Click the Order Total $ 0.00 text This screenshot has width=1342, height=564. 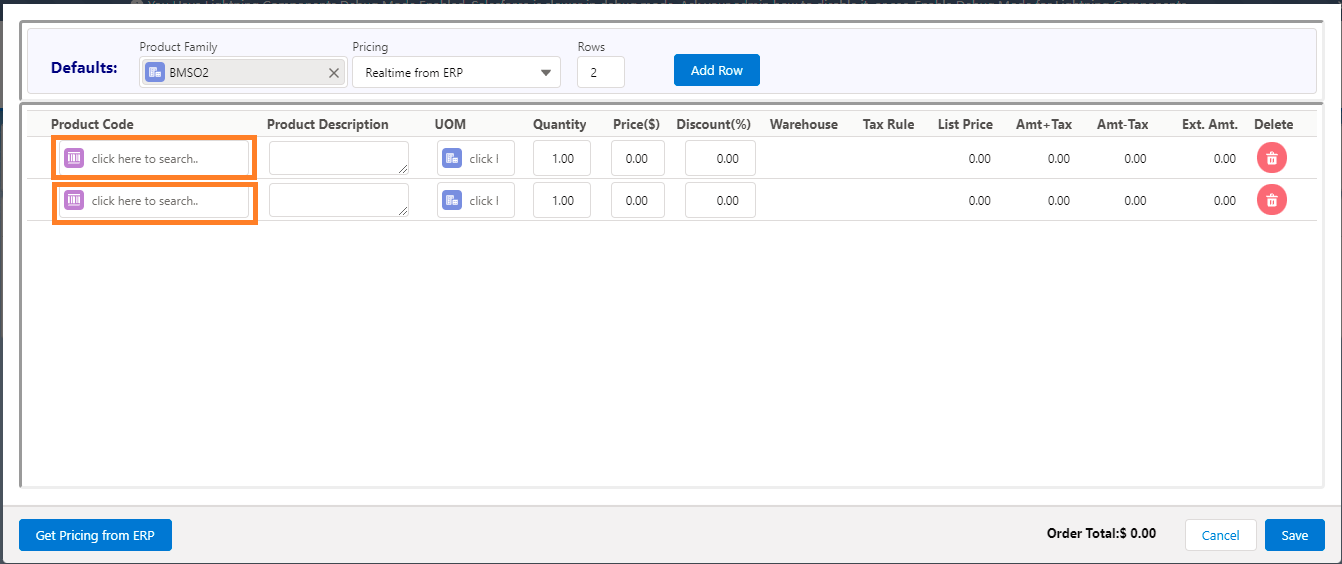[x=1101, y=533]
